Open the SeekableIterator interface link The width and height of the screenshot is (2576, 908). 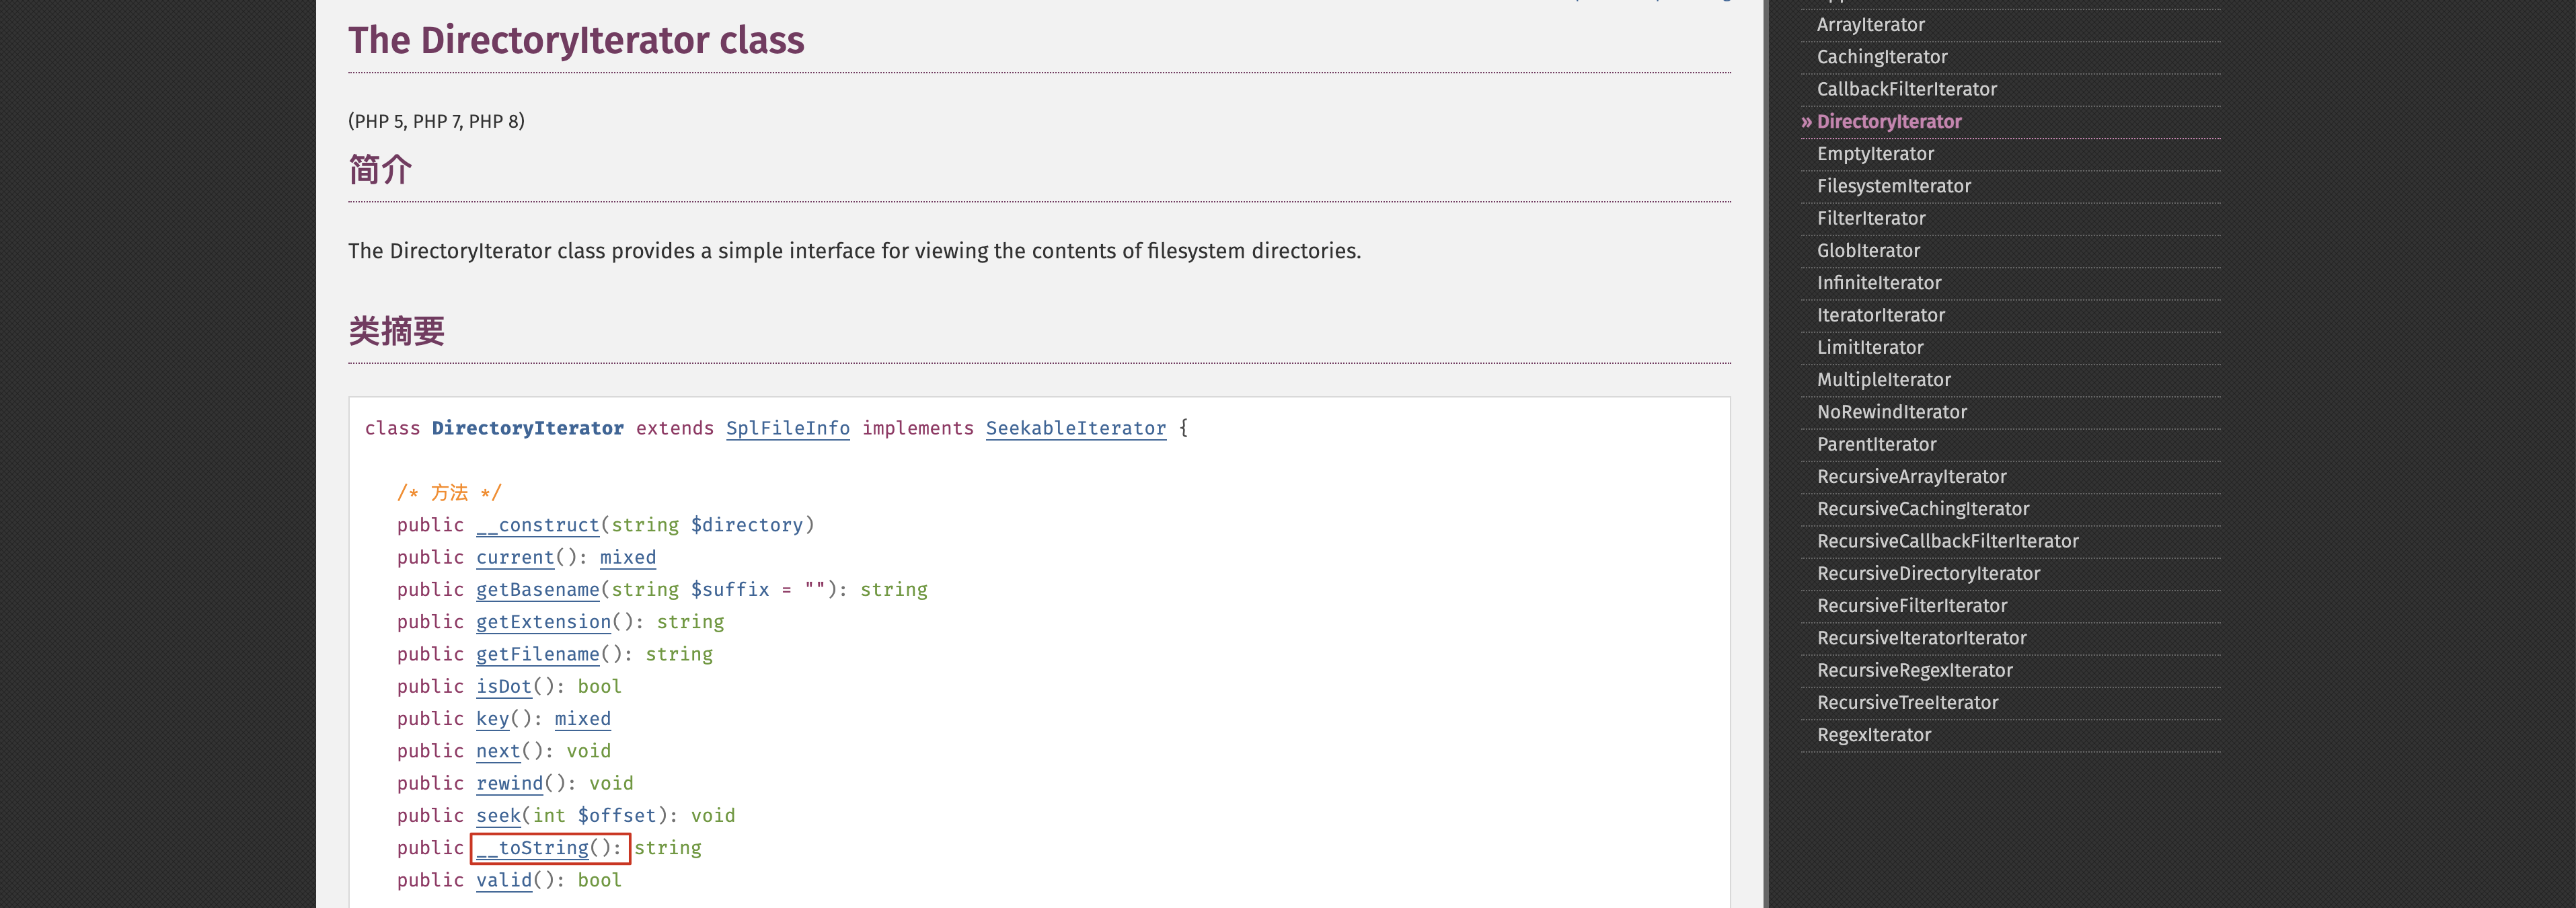coord(1075,428)
